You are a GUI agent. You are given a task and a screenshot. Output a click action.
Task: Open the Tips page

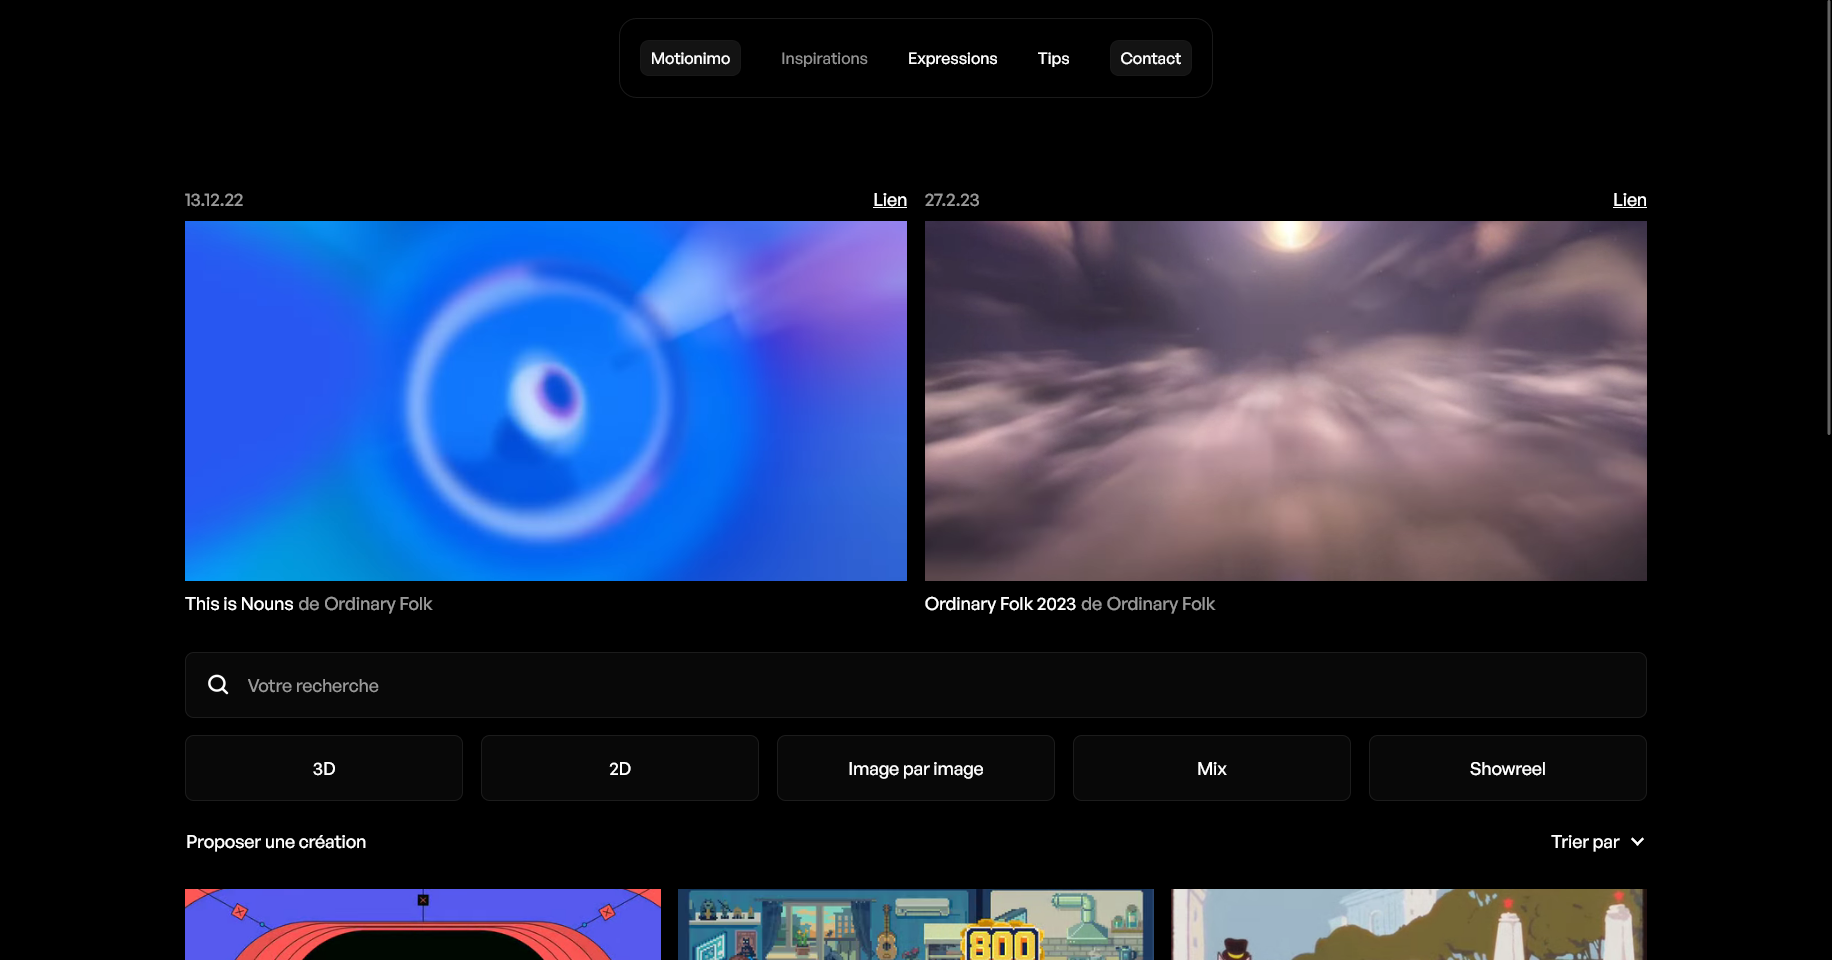click(1053, 58)
